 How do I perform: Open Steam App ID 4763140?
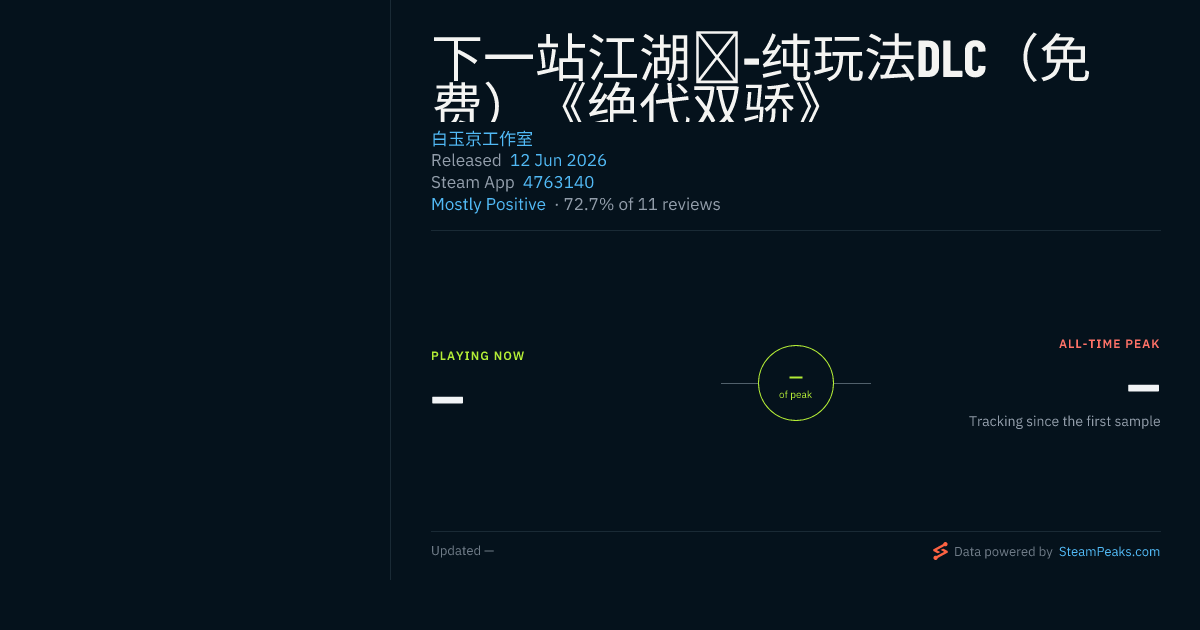coord(558,182)
